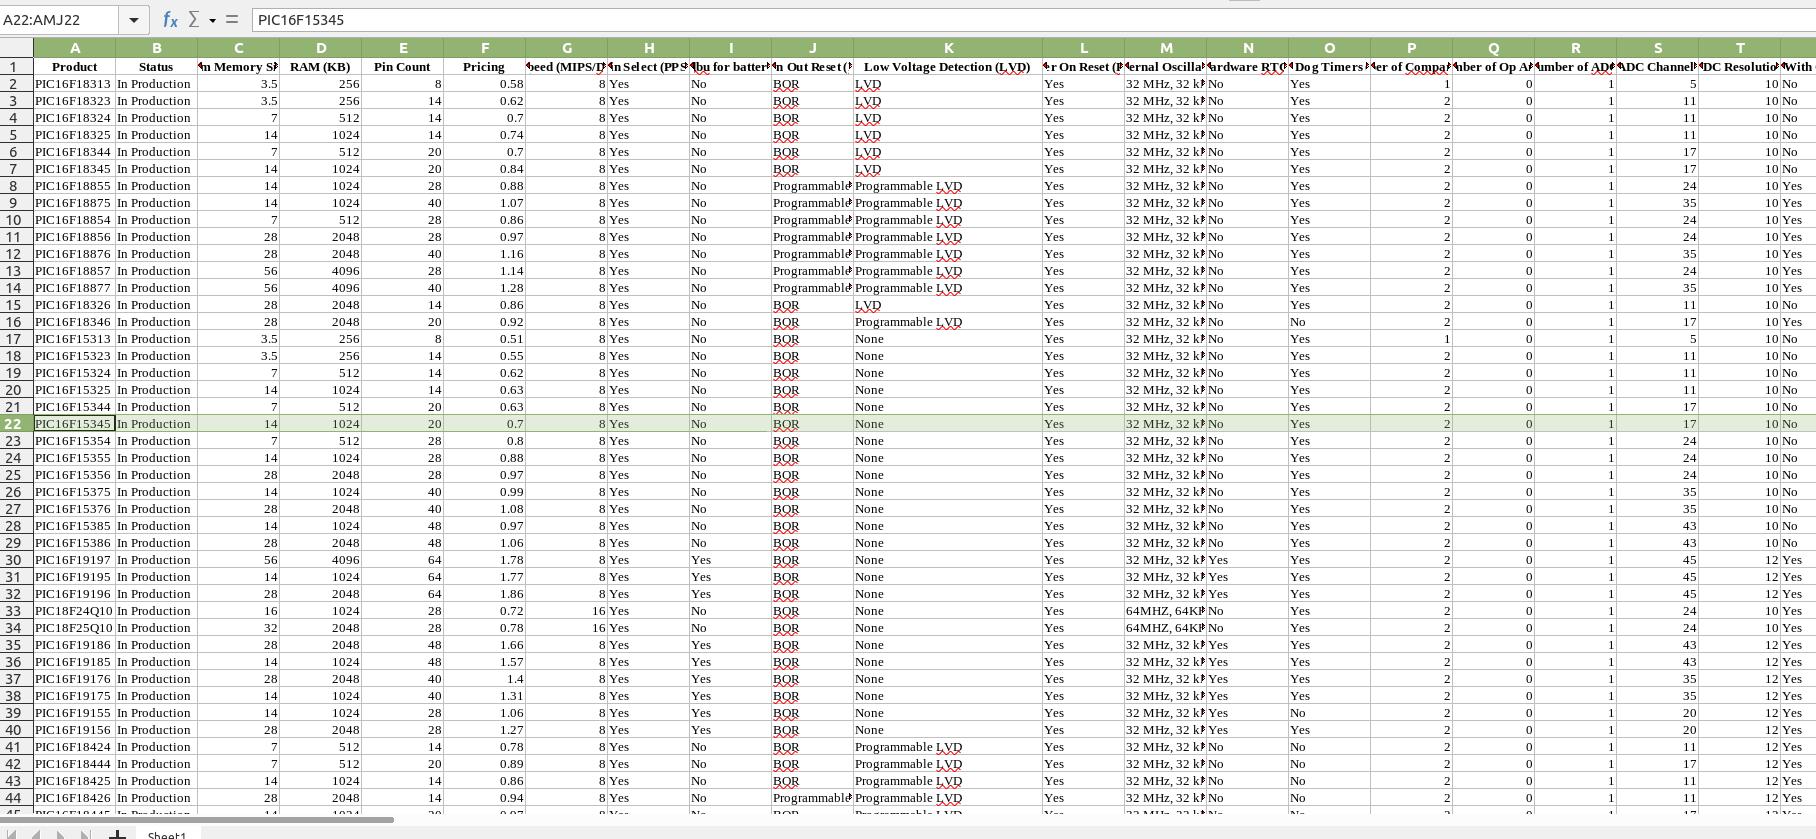Select column T header
This screenshot has height=839, width=1816.
[1739, 47]
